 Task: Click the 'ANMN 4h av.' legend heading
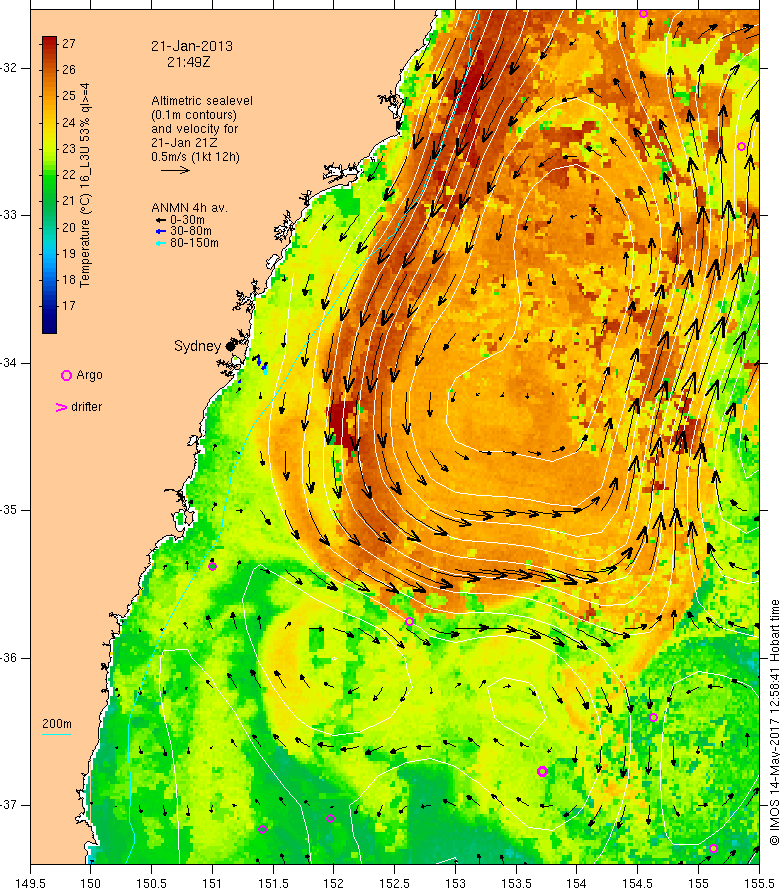(189, 208)
